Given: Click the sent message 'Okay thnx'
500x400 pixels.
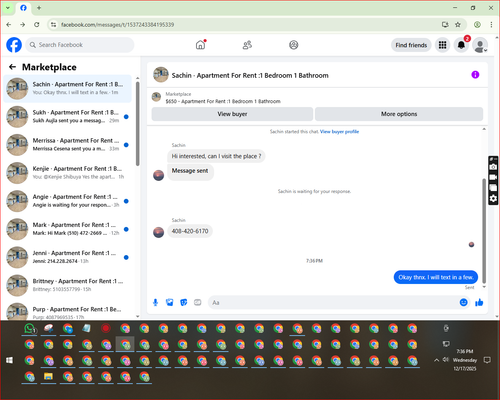Looking at the screenshot, I should pyautogui.click(x=436, y=277).
